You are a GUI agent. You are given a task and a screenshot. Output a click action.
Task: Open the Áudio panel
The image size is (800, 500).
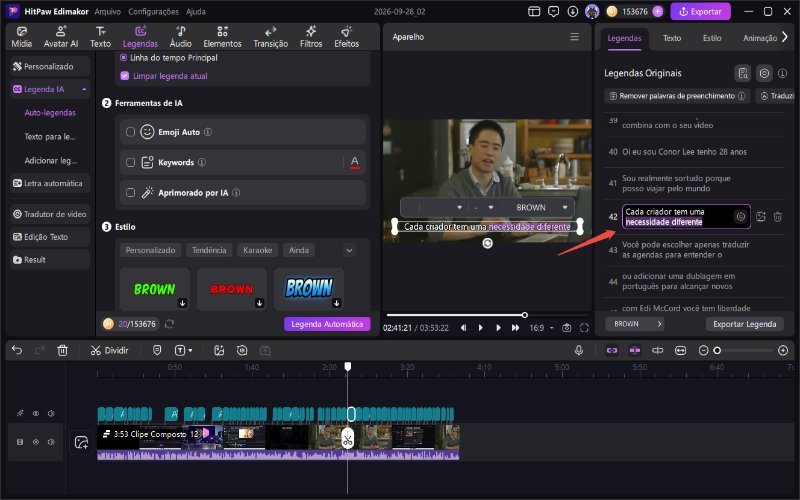coord(181,37)
